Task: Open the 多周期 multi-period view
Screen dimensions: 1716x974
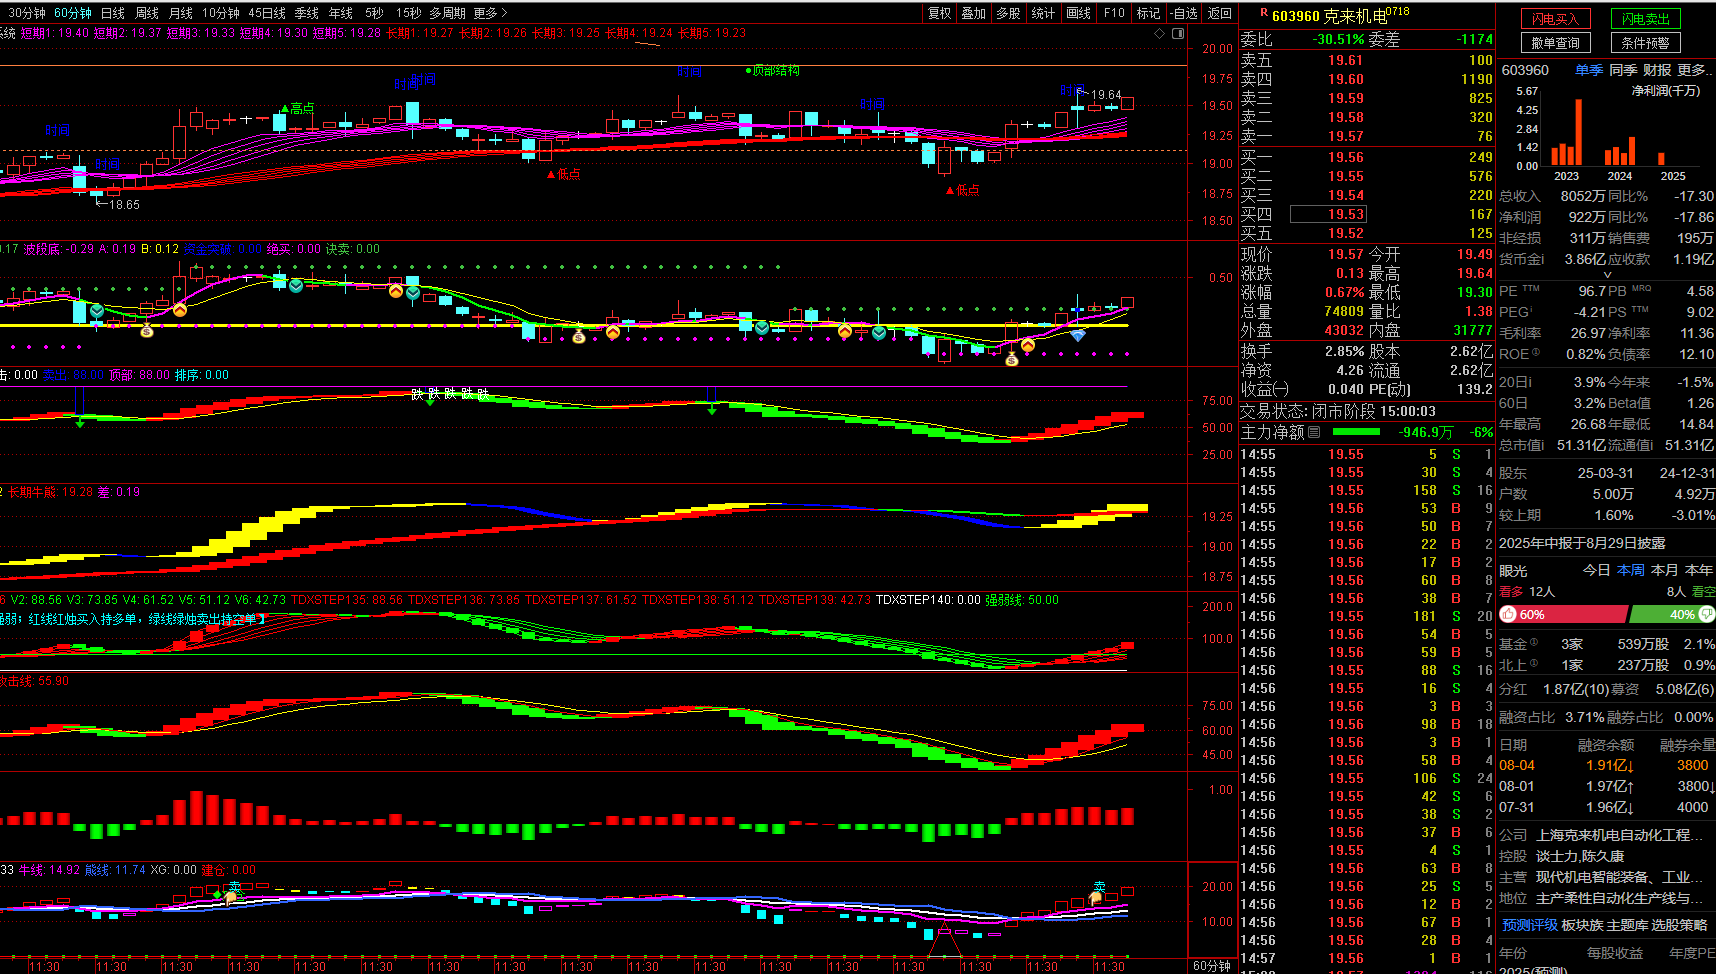Action: (x=448, y=13)
